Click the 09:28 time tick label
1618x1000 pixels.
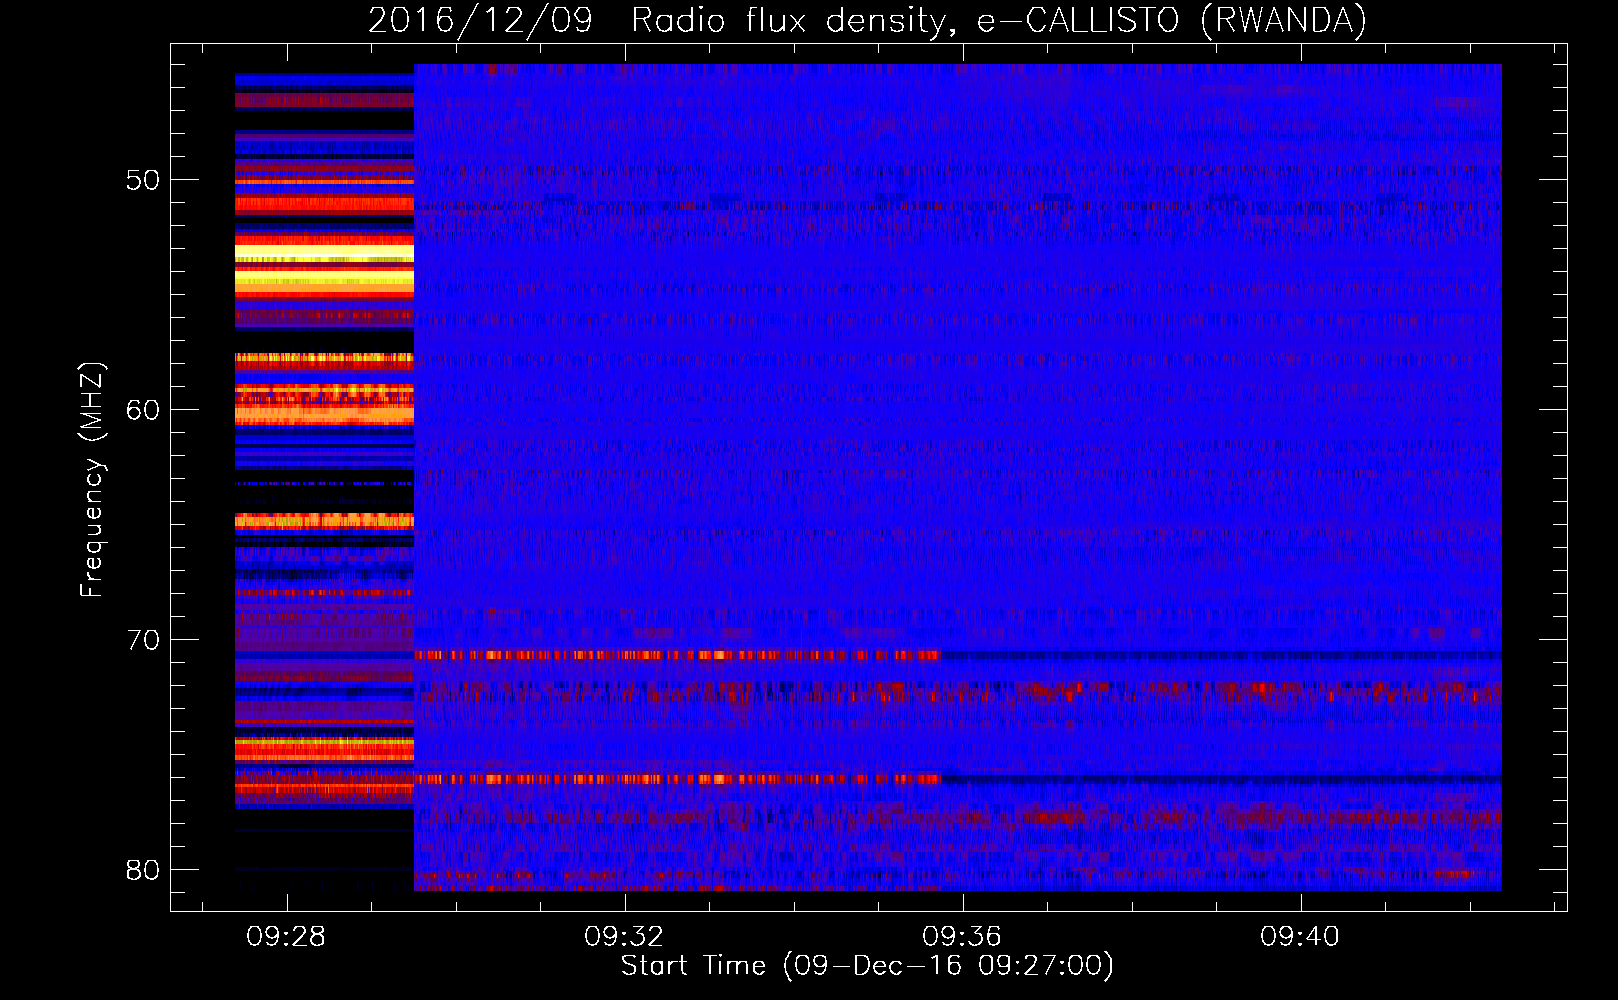coord(286,936)
